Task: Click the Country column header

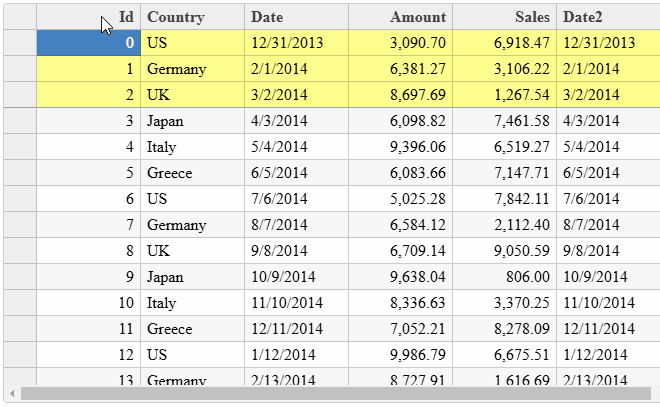Action: click(x=192, y=17)
